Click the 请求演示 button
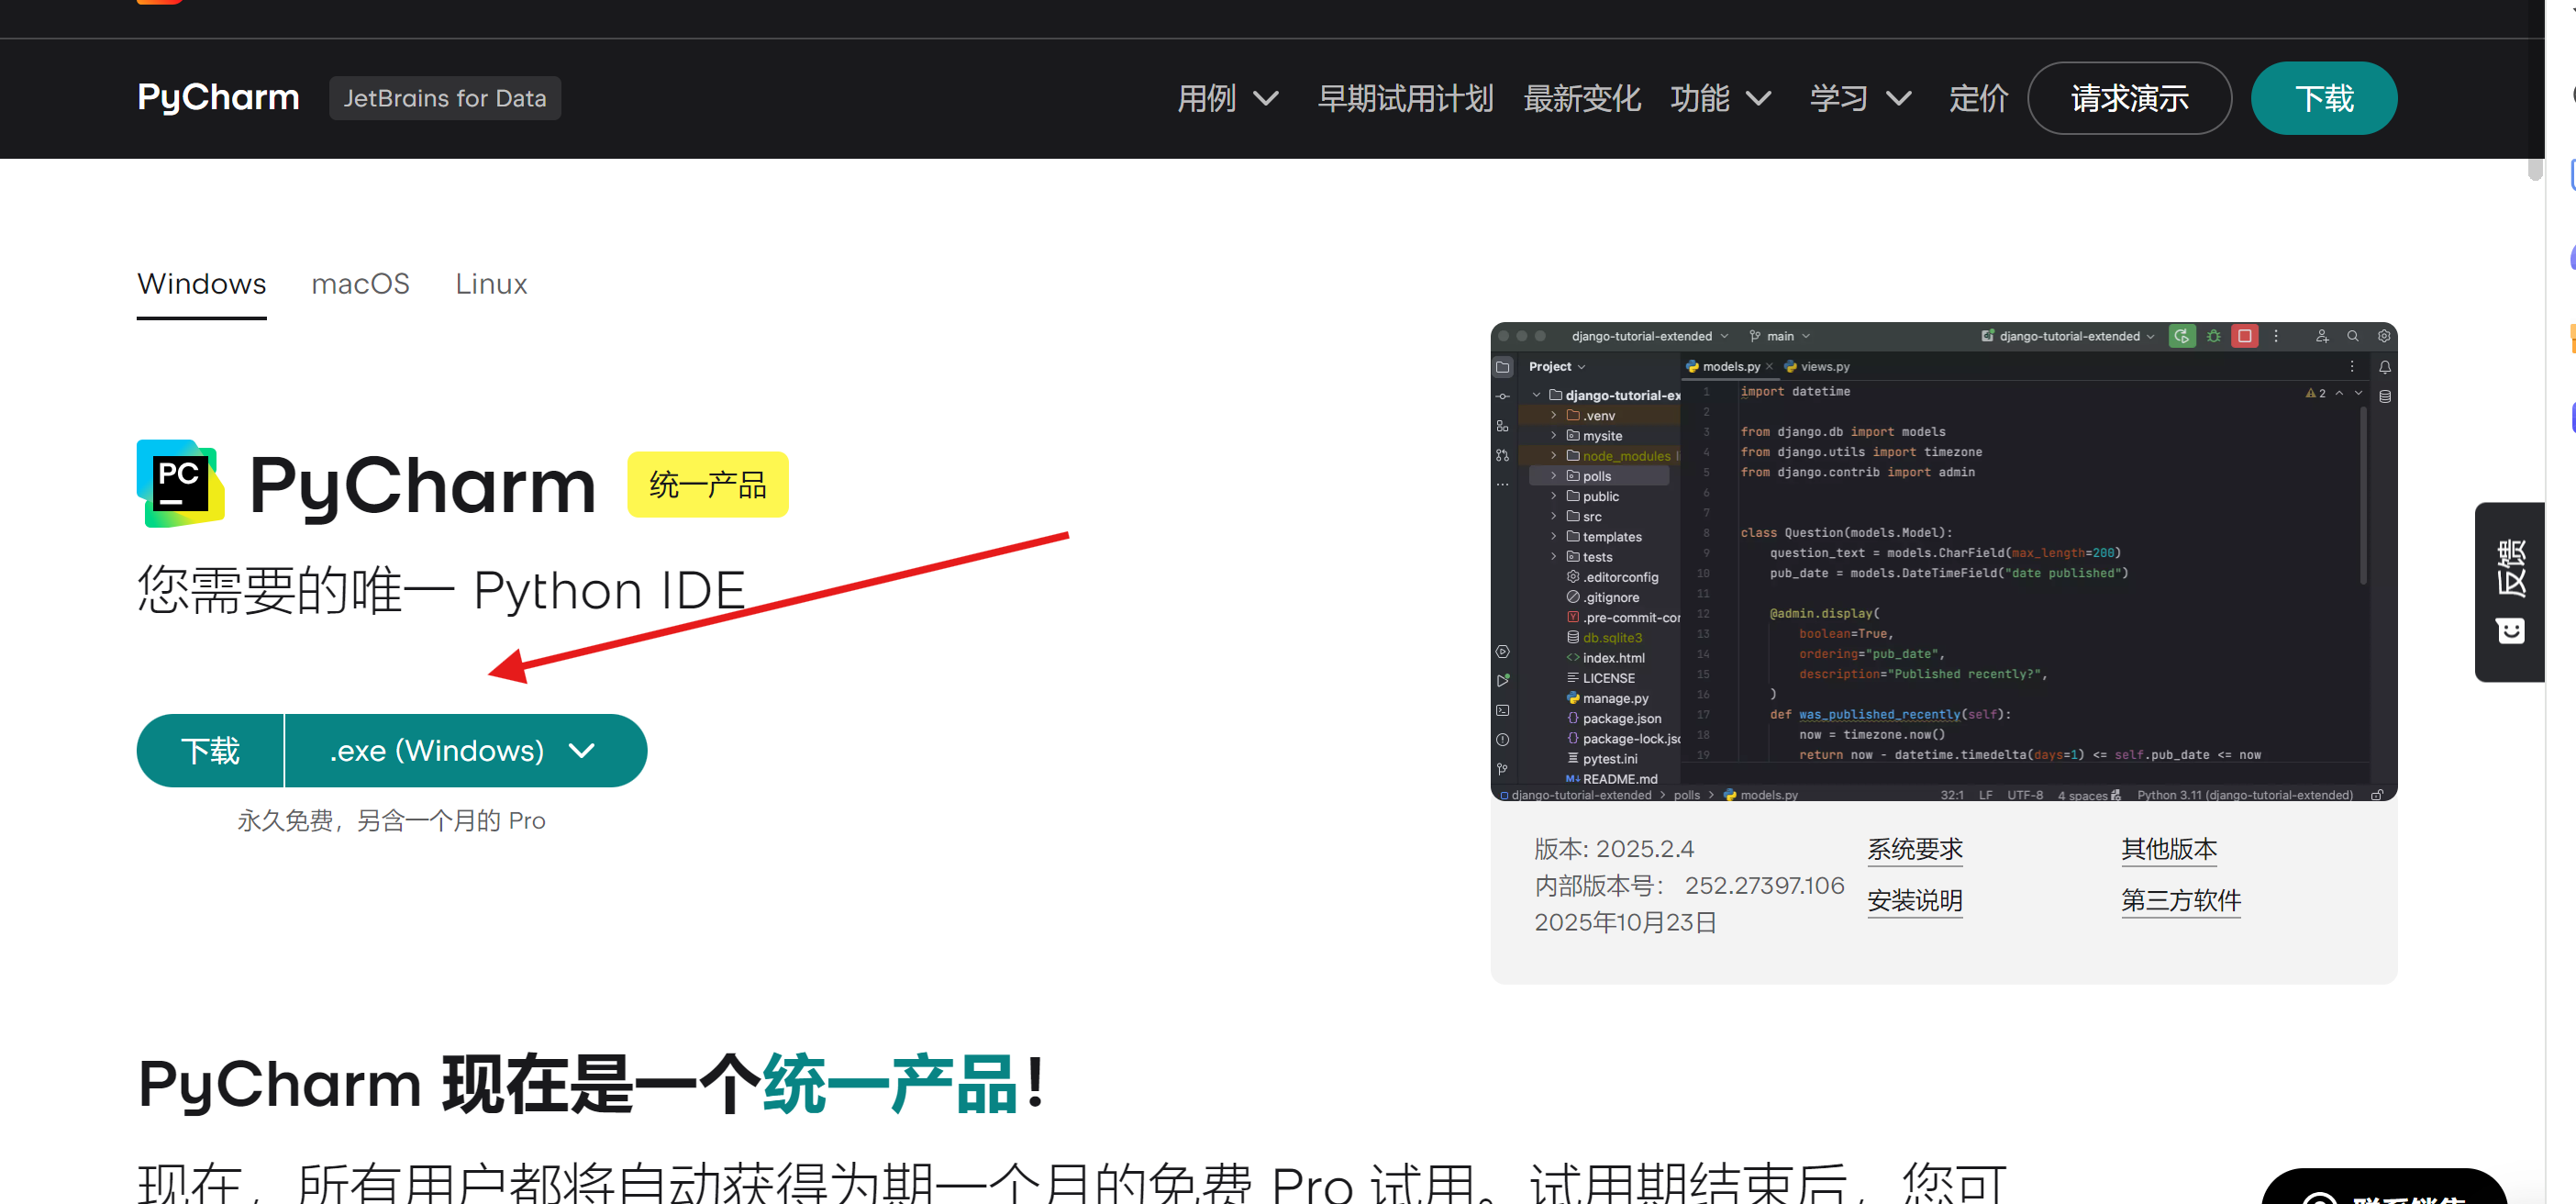This screenshot has width=2576, height=1204. coord(2129,98)
